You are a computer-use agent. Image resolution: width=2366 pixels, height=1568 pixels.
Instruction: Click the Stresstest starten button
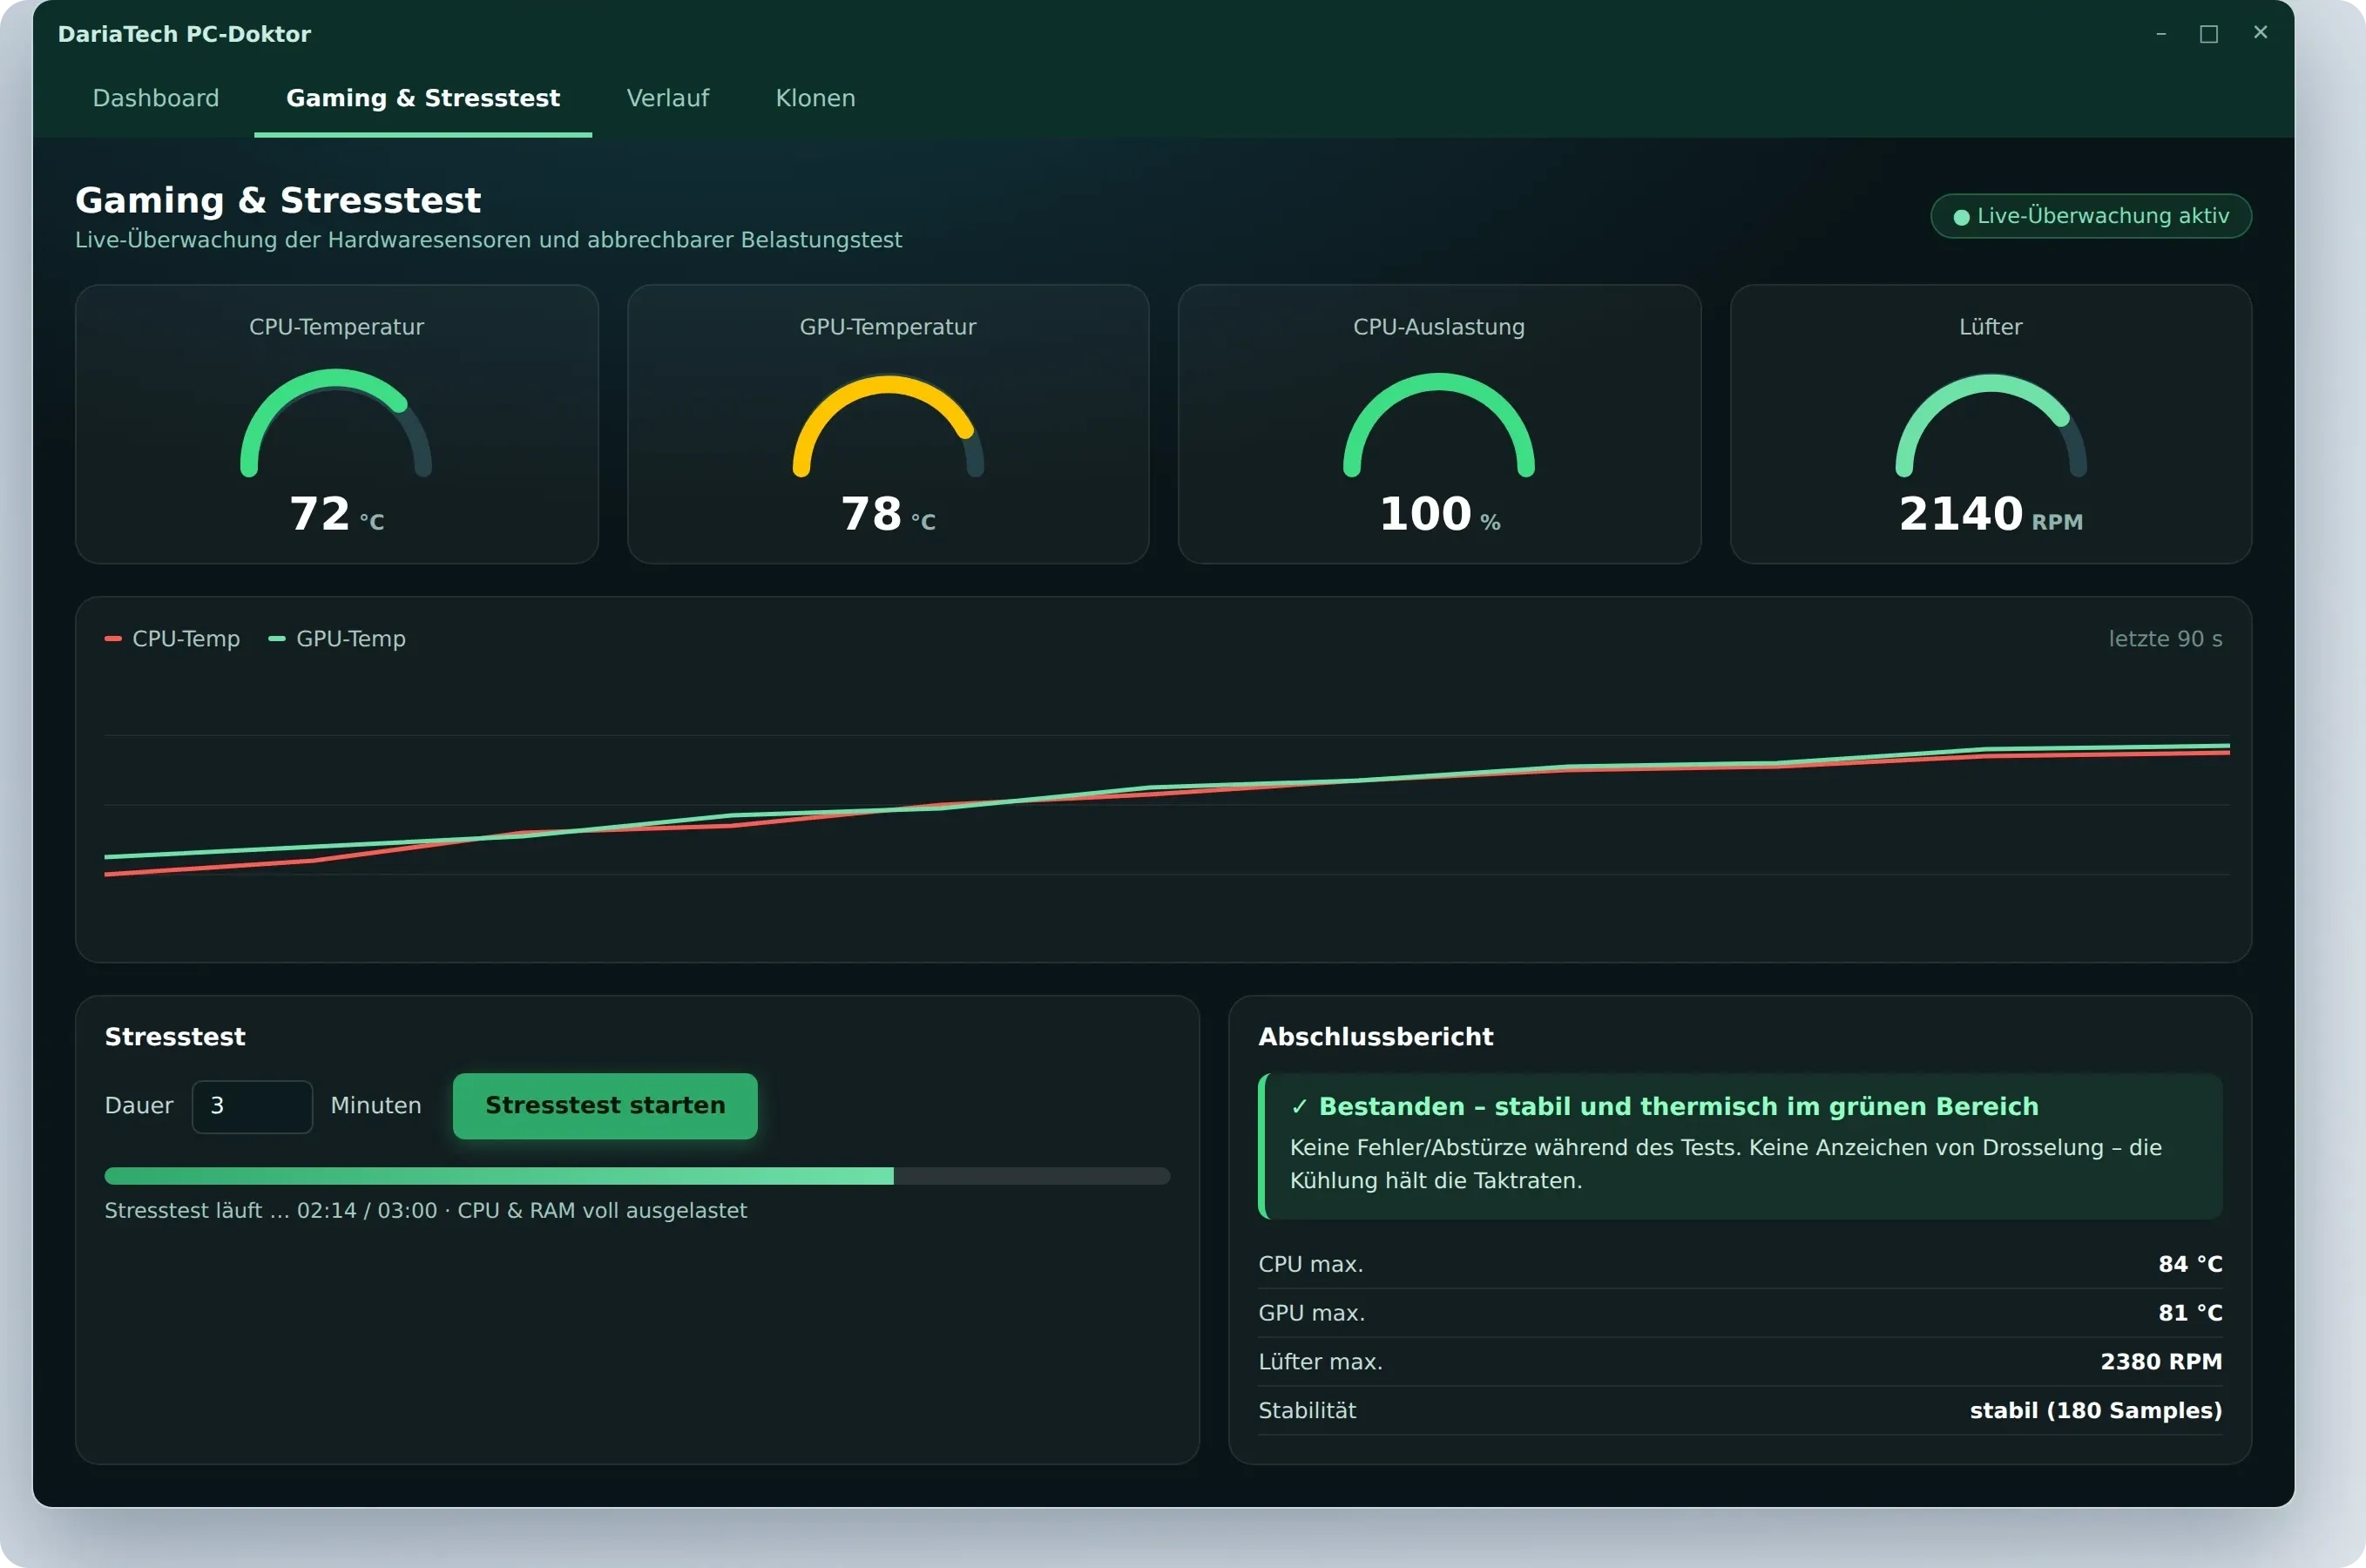605,1105
